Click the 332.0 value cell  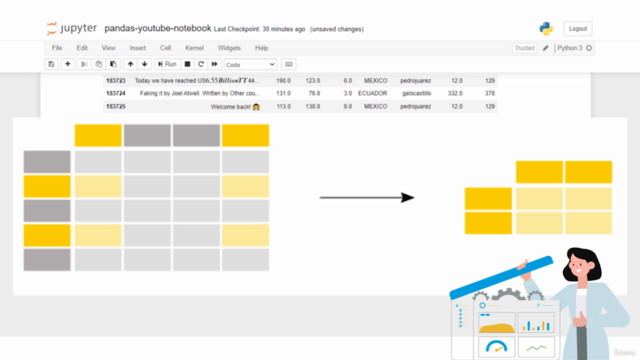tap(455, 93)
